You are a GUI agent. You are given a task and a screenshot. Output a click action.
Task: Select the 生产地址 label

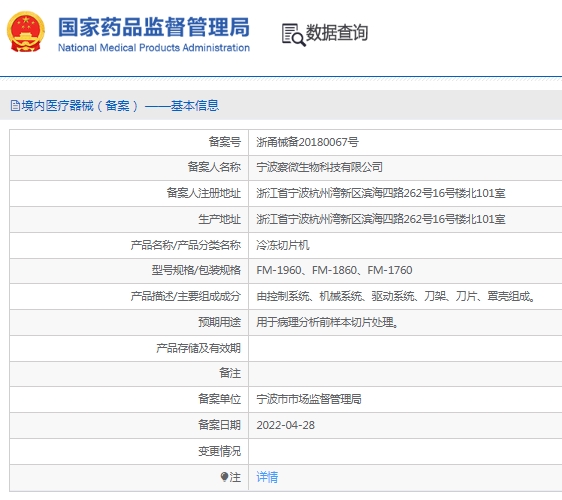(219, 219)
